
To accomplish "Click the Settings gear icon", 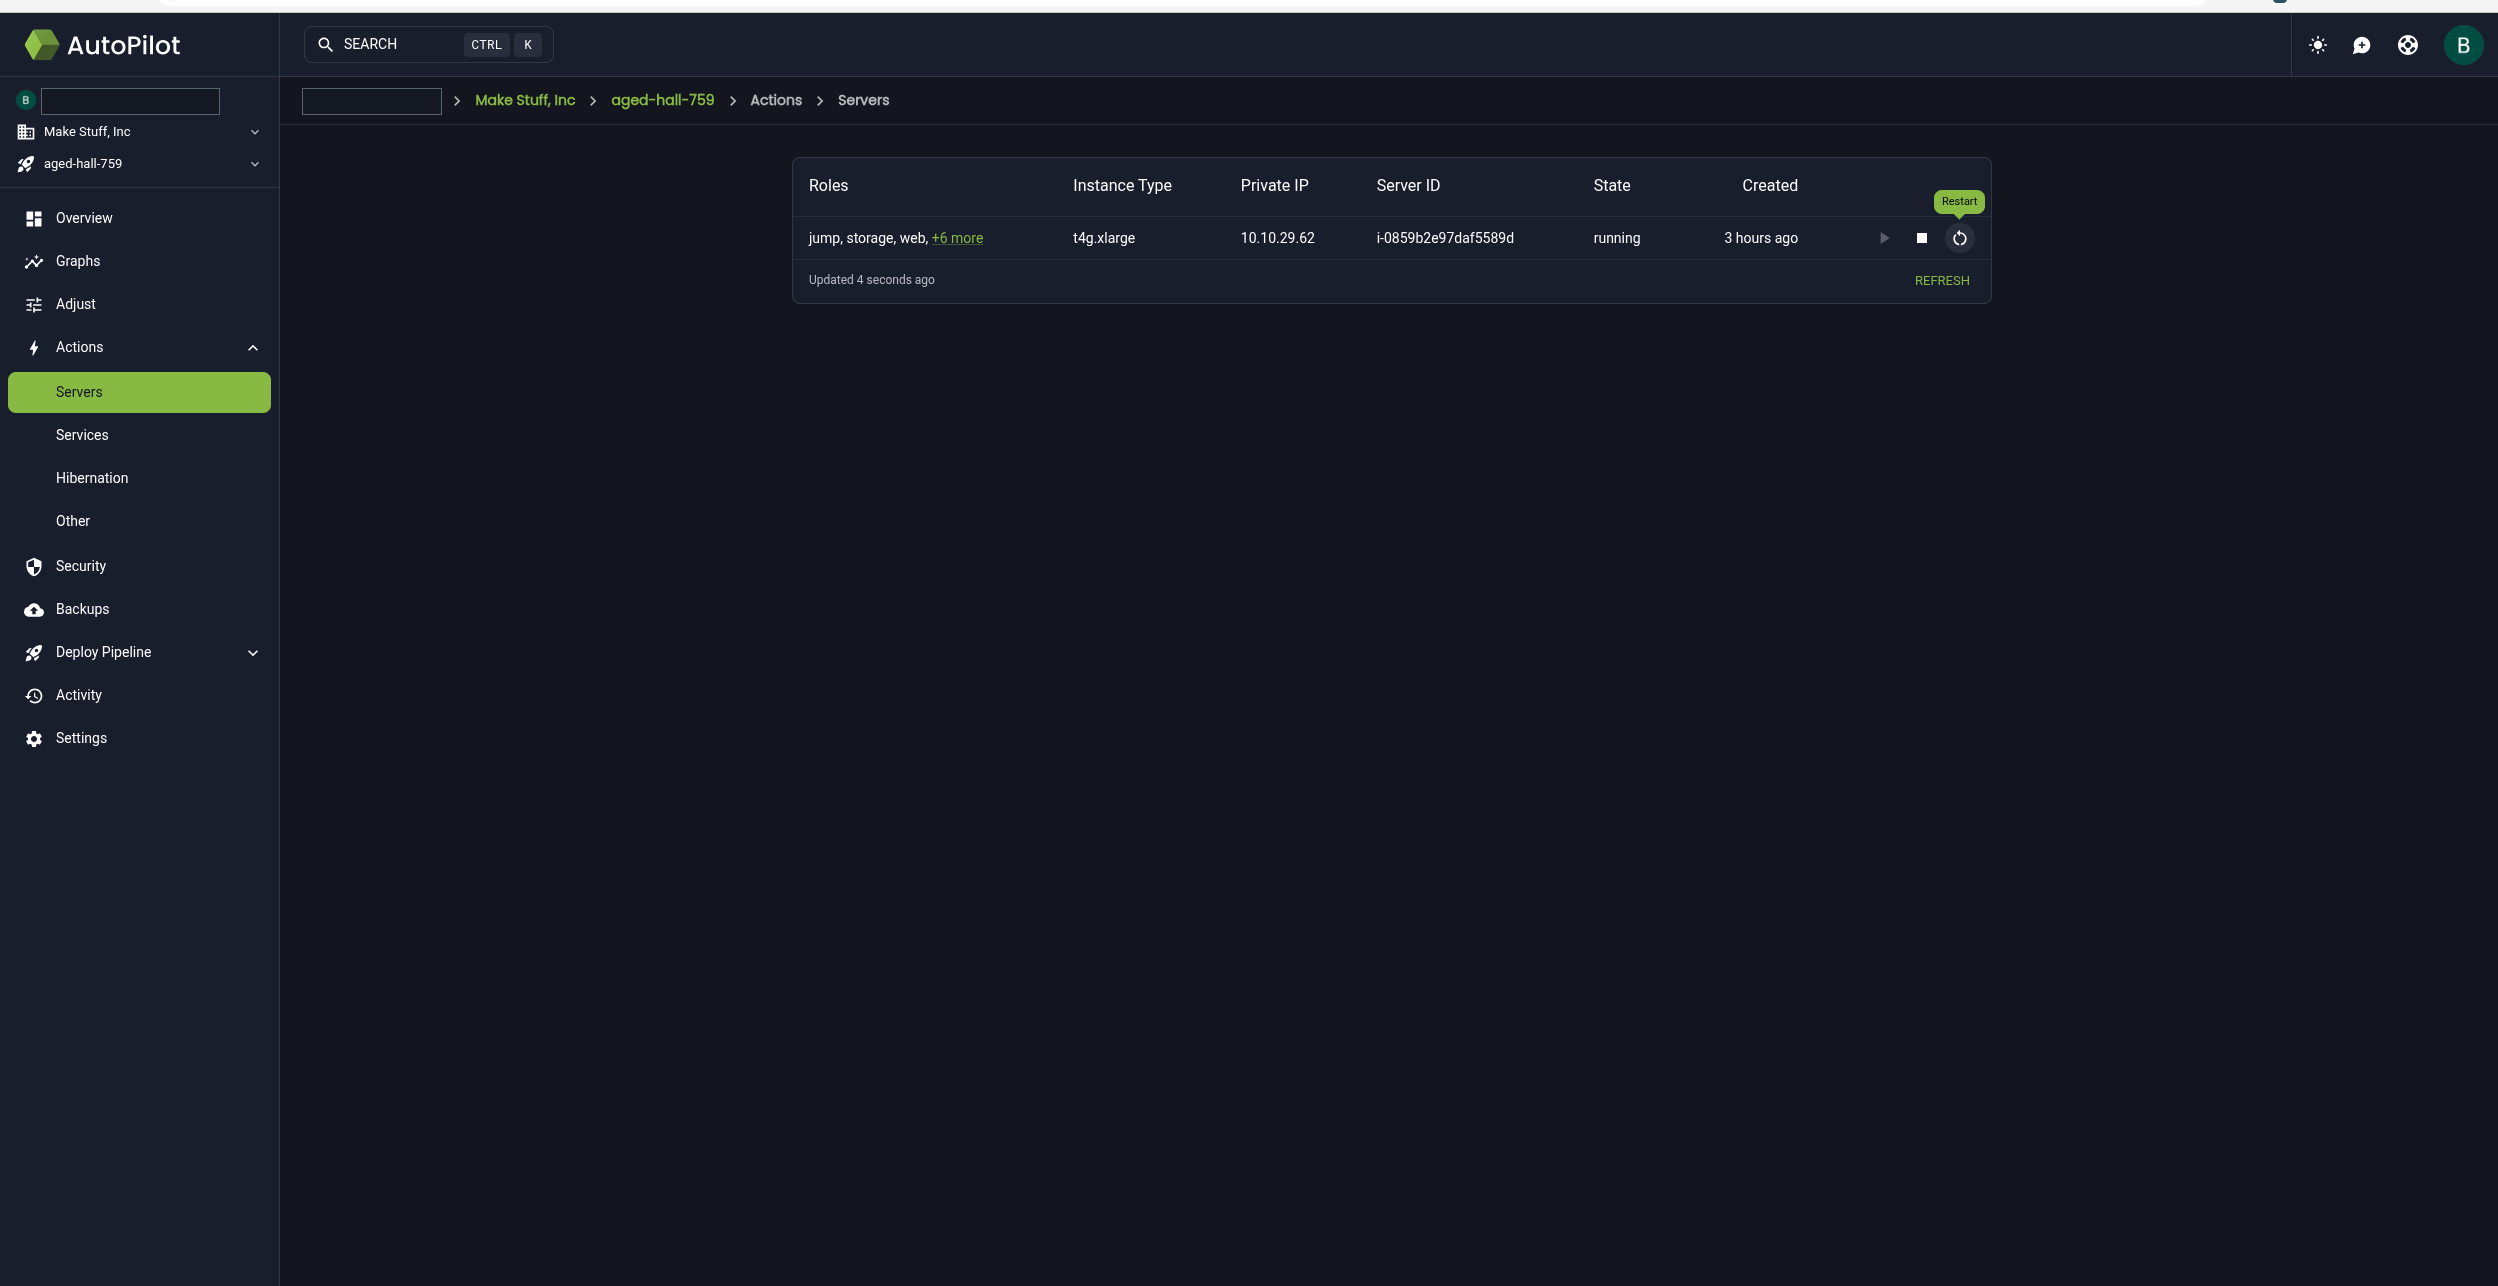I will (34, 739).
